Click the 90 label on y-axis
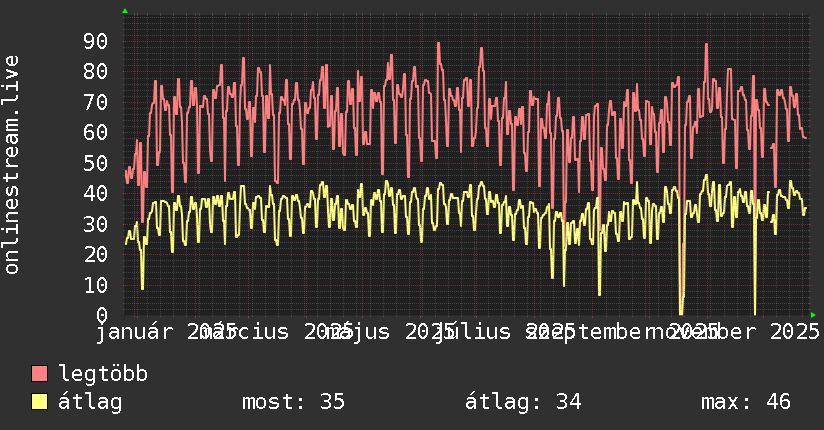This screenshot has height=430, width=824. point(96,42)
